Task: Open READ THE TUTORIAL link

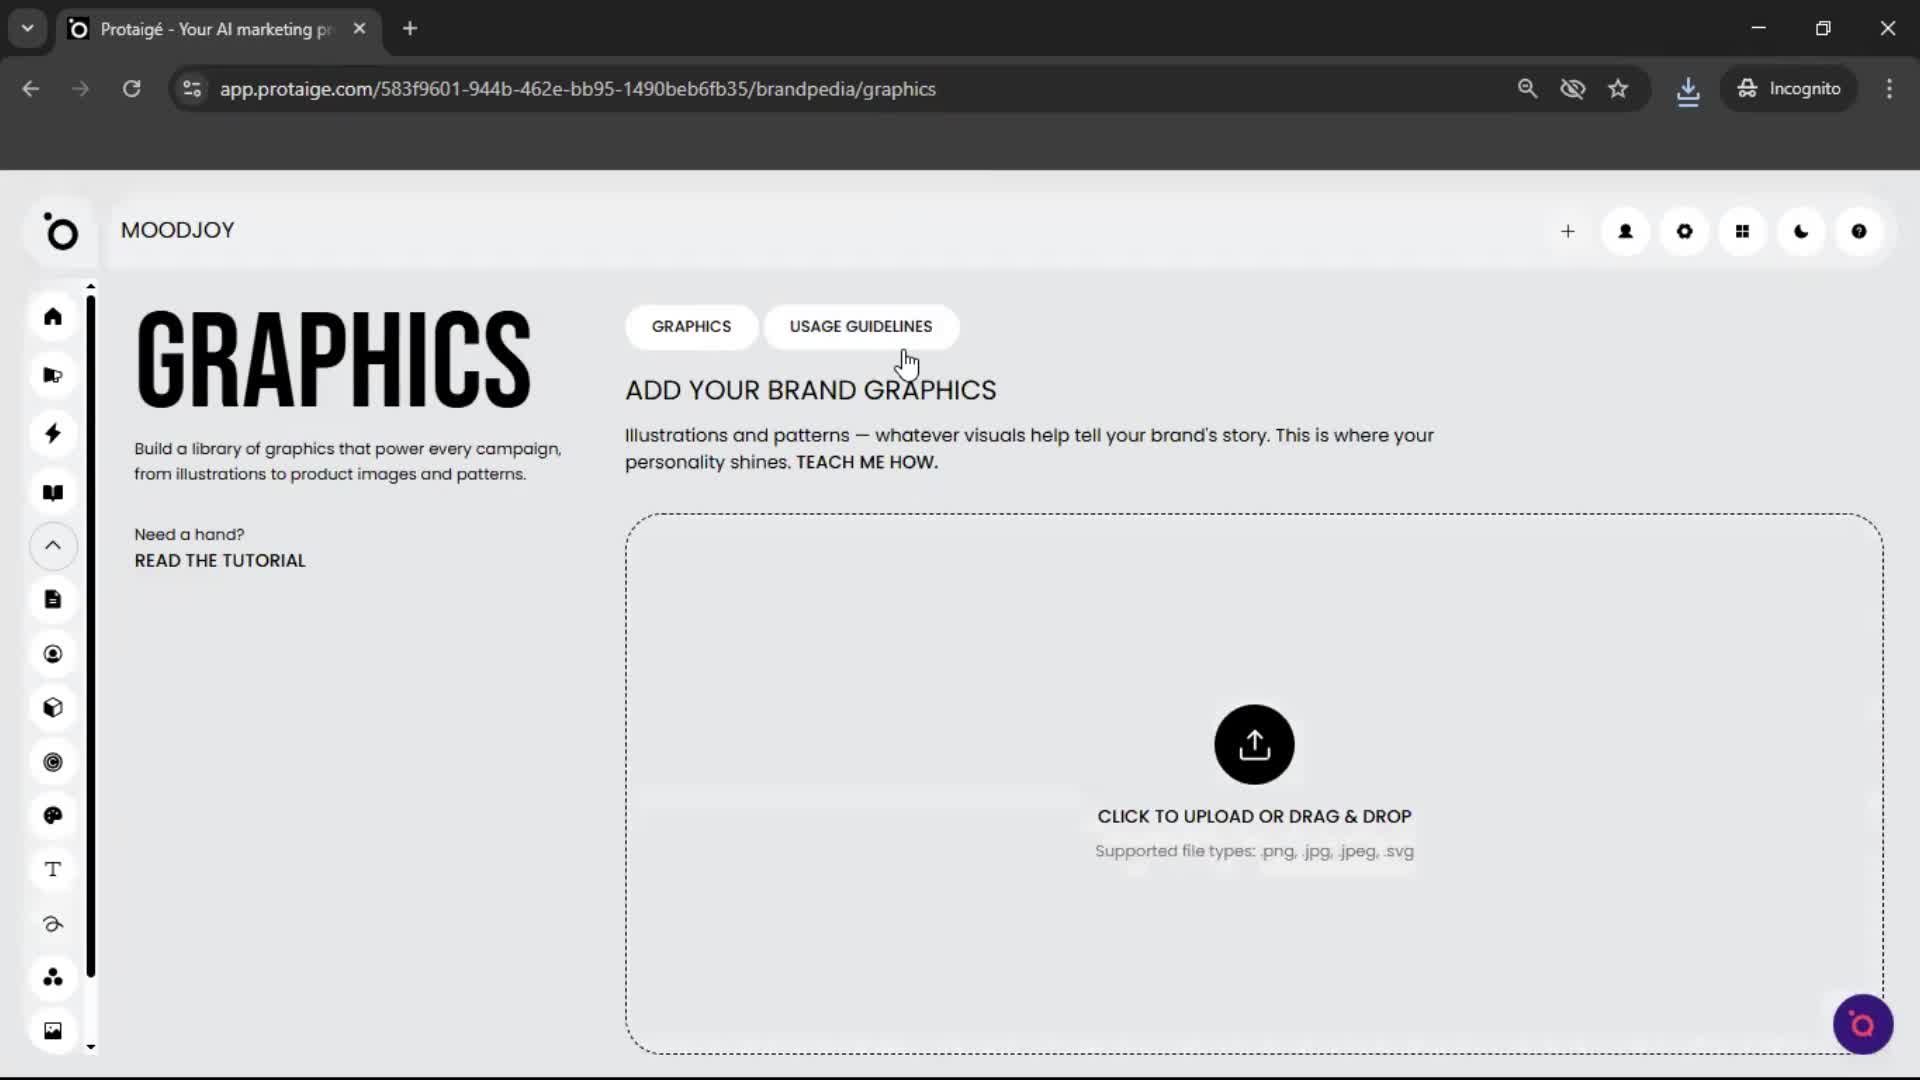Action: coord(219,560)
